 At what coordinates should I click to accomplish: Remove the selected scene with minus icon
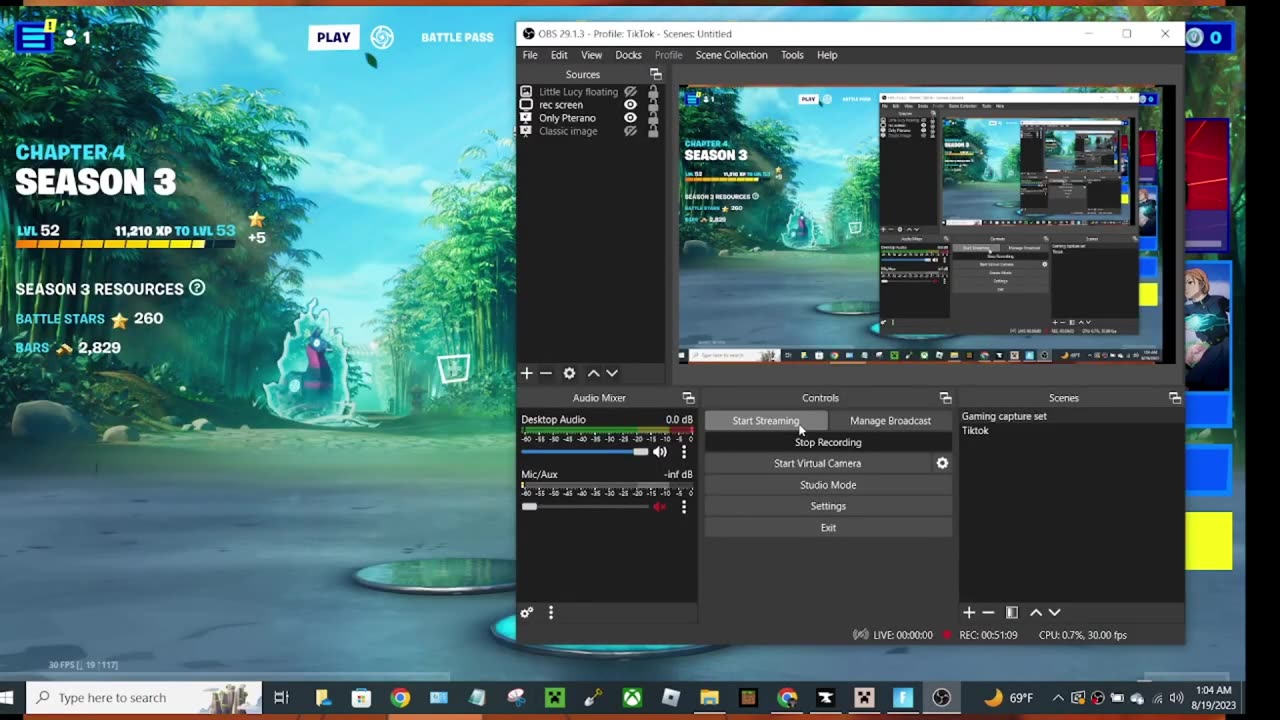point(988,612)
